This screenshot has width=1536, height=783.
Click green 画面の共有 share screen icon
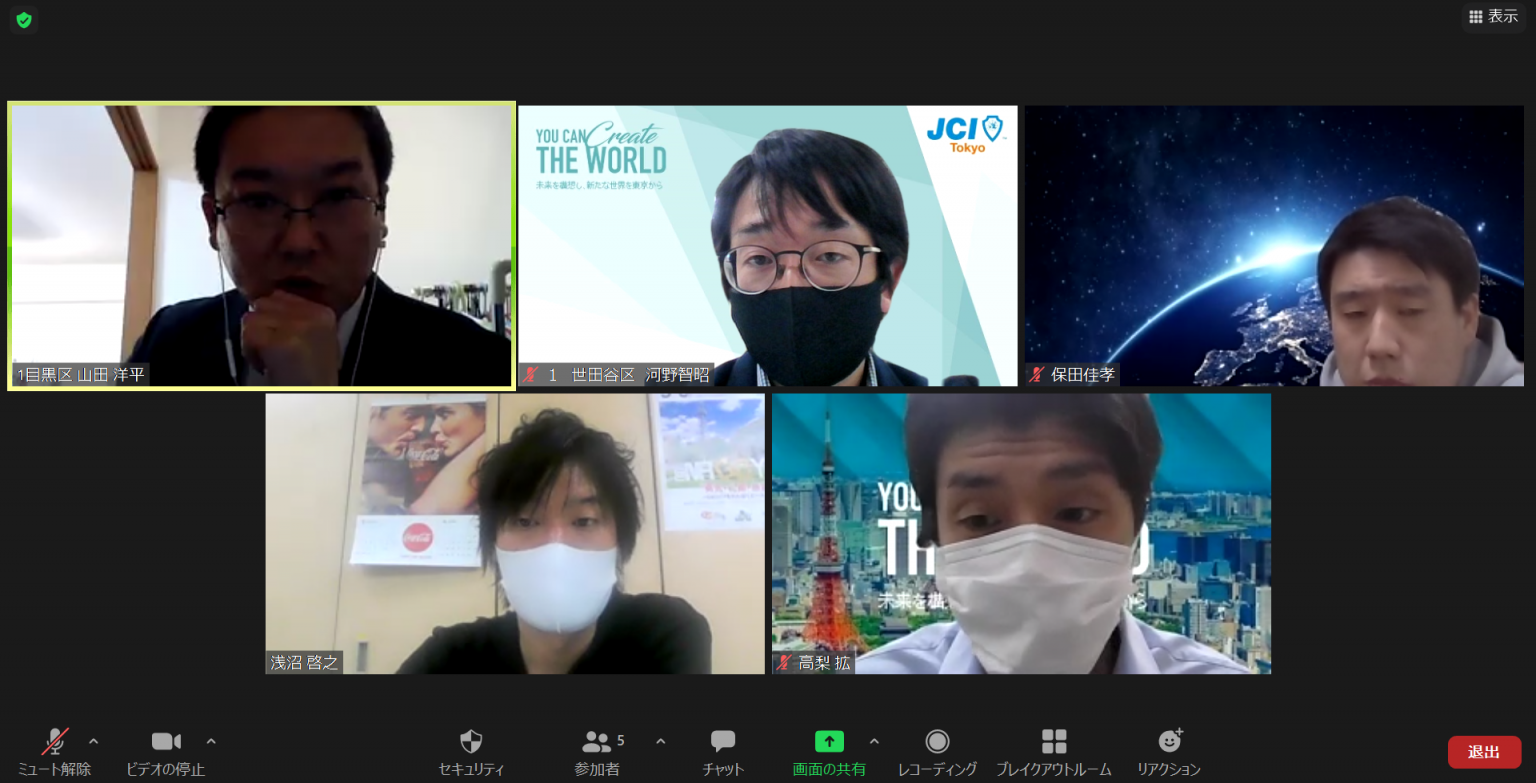tap(829, 742)
